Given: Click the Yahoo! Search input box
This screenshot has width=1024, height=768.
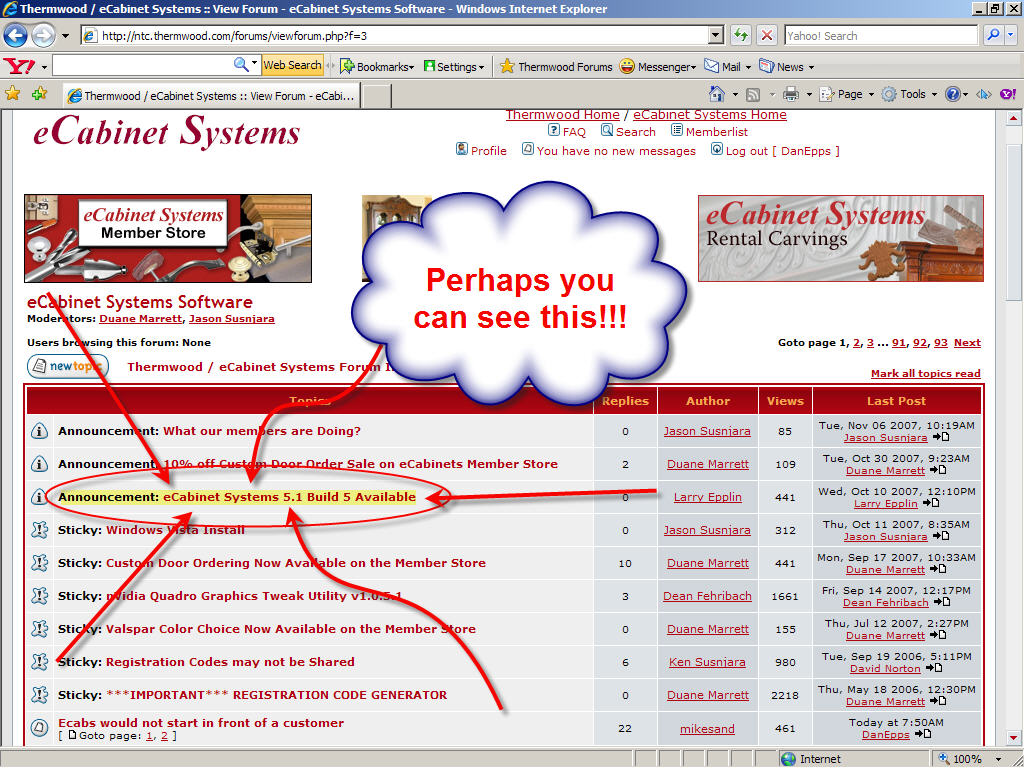Looking at the screenshot, I should click(880, 35).
